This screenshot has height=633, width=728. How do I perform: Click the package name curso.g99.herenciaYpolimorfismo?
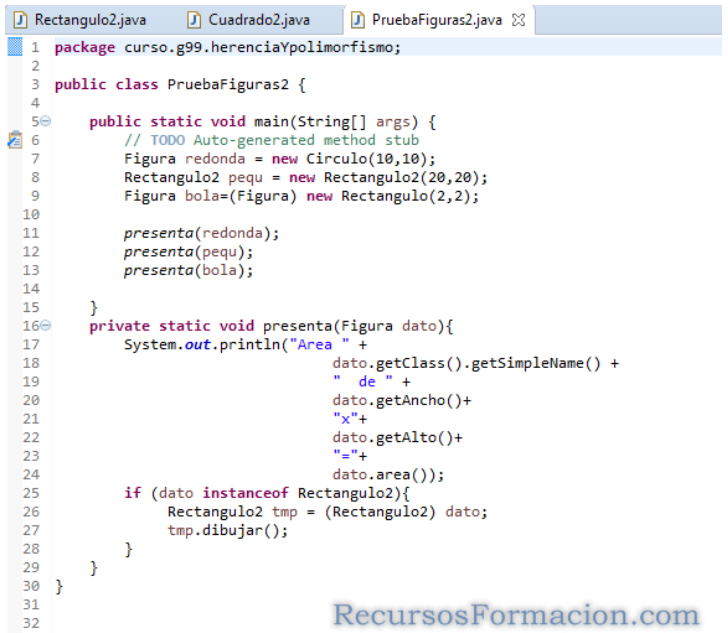(258, 47)
